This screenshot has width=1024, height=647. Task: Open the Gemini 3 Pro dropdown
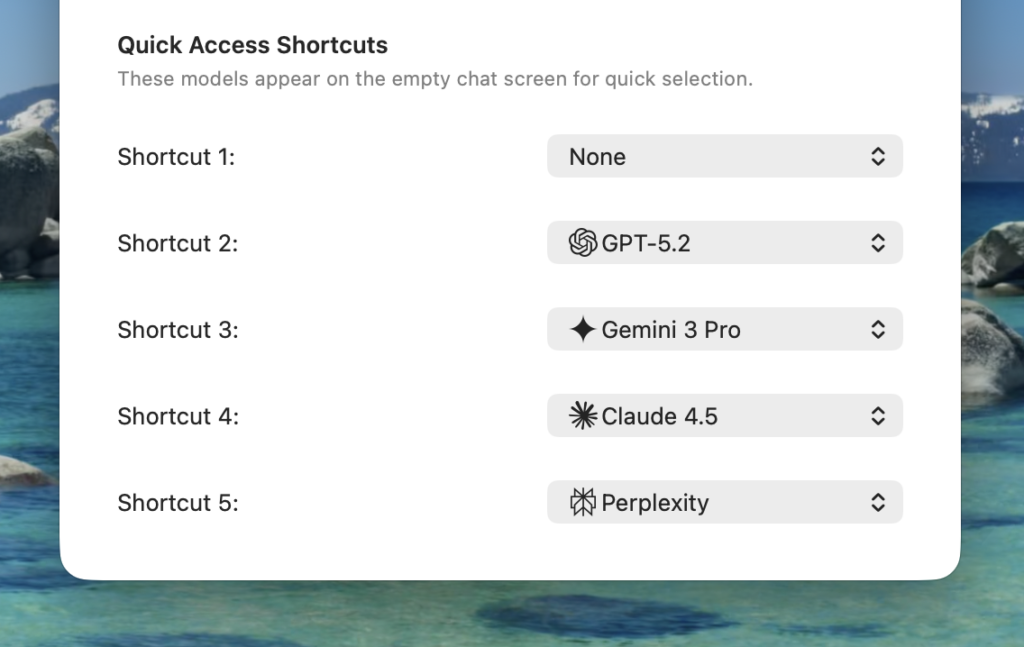pyautogui.click(x=725, y=329)
